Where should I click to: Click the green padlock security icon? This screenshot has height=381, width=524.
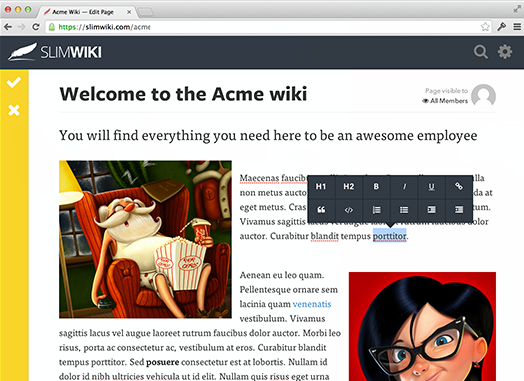(52, 27)
